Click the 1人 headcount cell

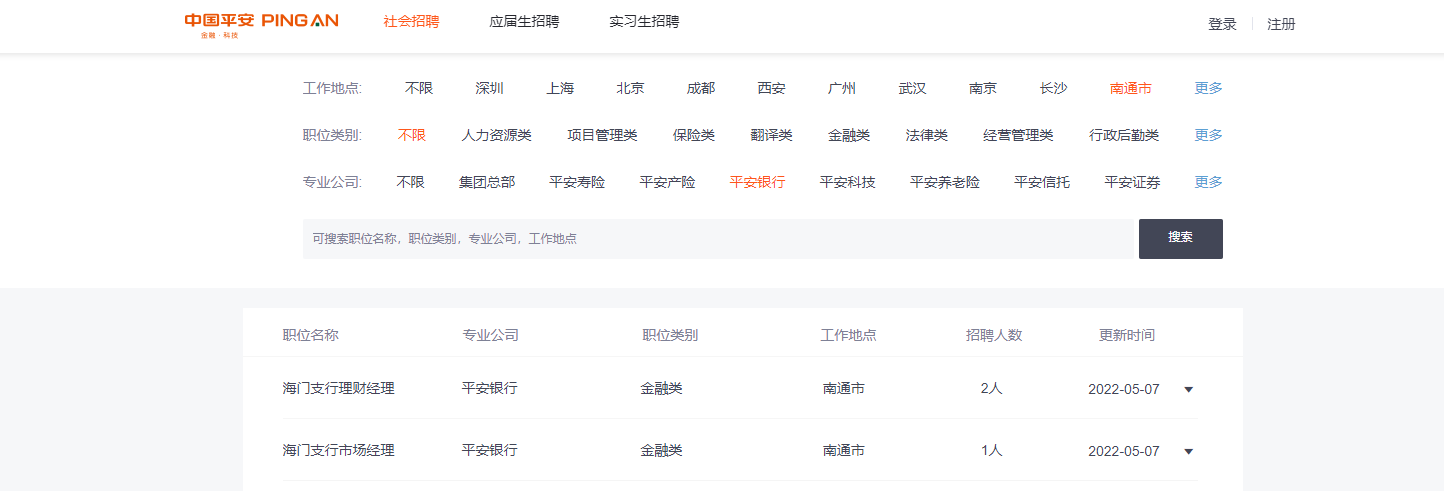click(992, 450)
